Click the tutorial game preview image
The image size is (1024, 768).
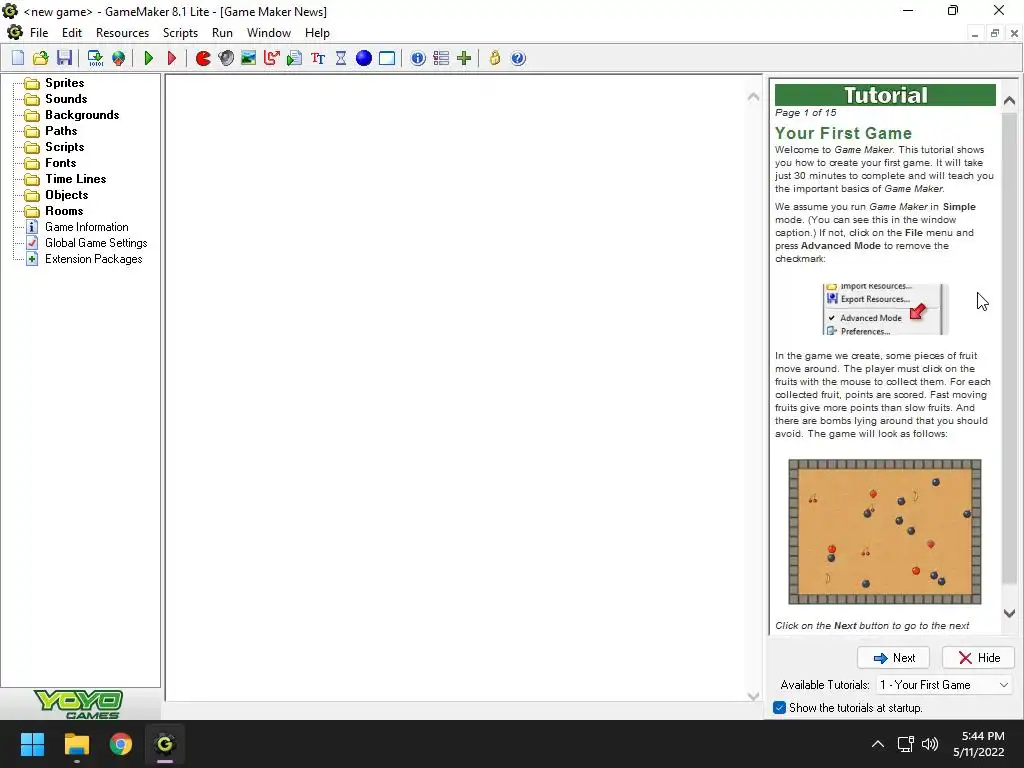point(884,532)
